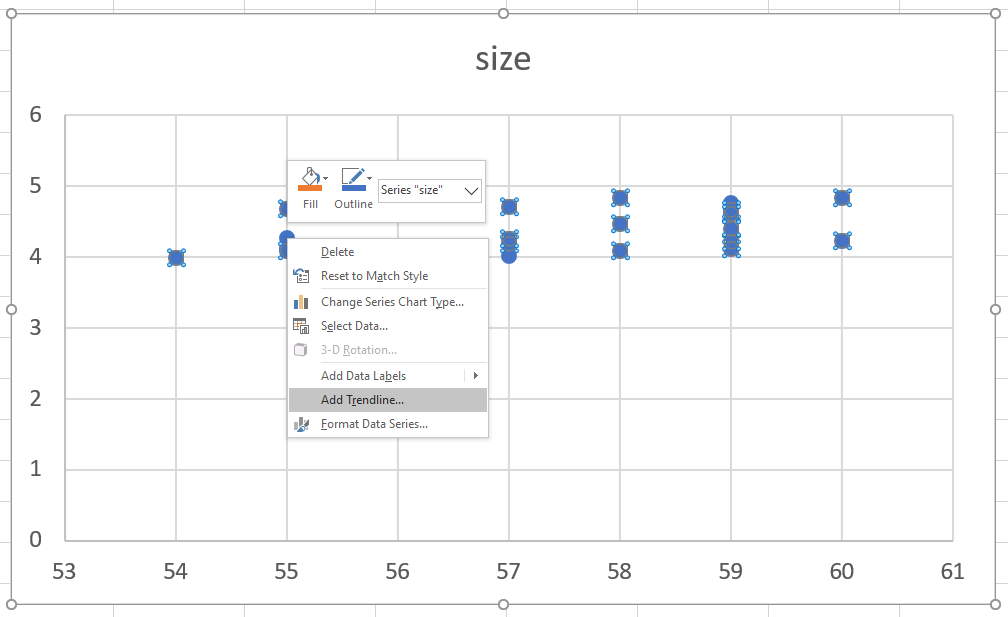This screenshot has width=1008, height=617.
Task: Click the Select Data table icon
Action: (301, 326)
